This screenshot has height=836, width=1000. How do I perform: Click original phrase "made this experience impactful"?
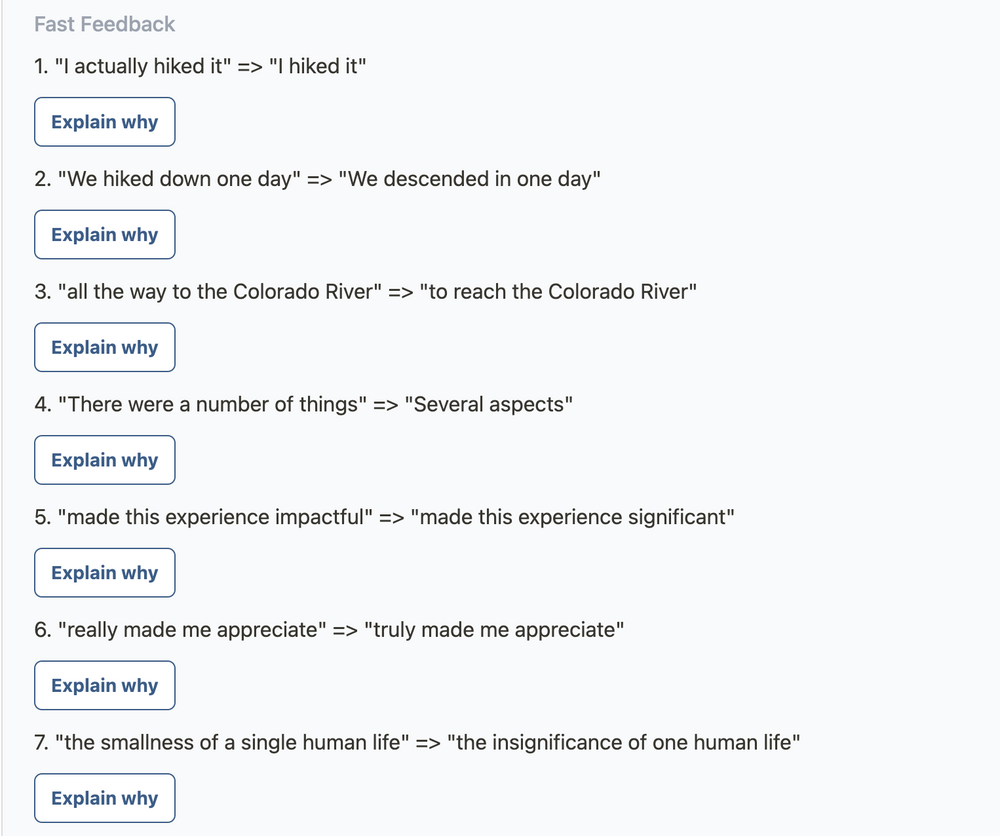216,518
